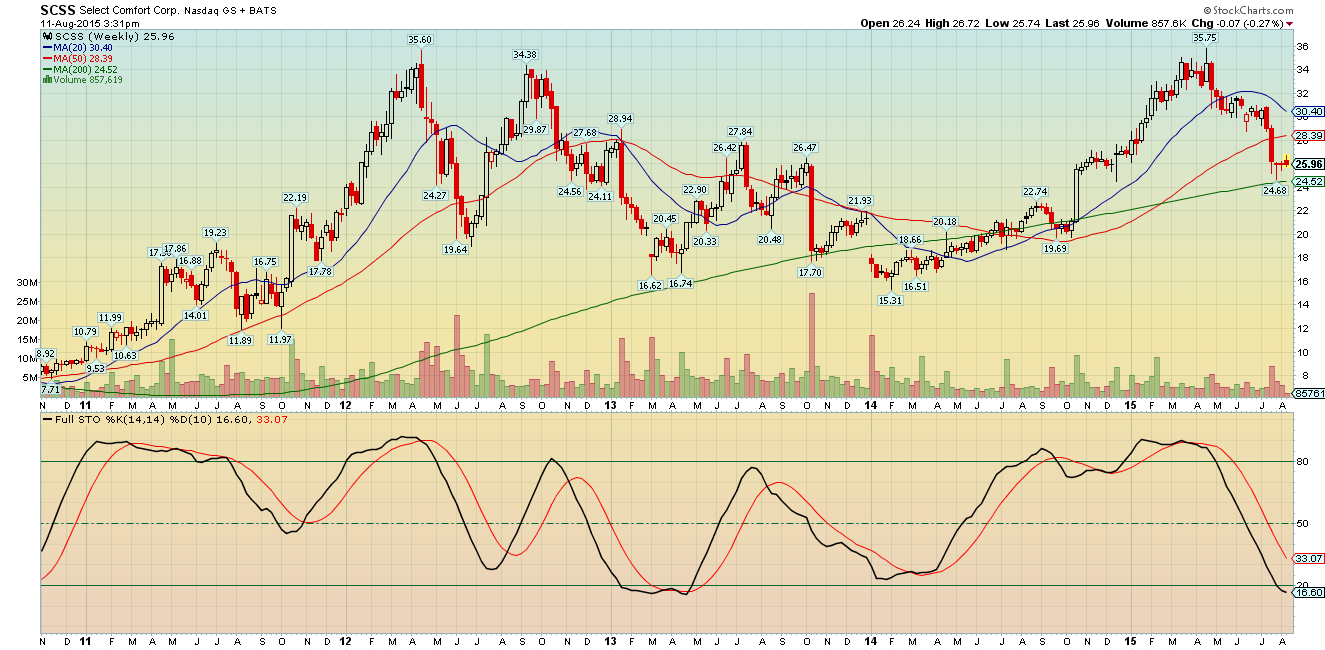Click the 27.68 price label
This screenshot has width=1325, height=650.
click(x=584, y=133)
